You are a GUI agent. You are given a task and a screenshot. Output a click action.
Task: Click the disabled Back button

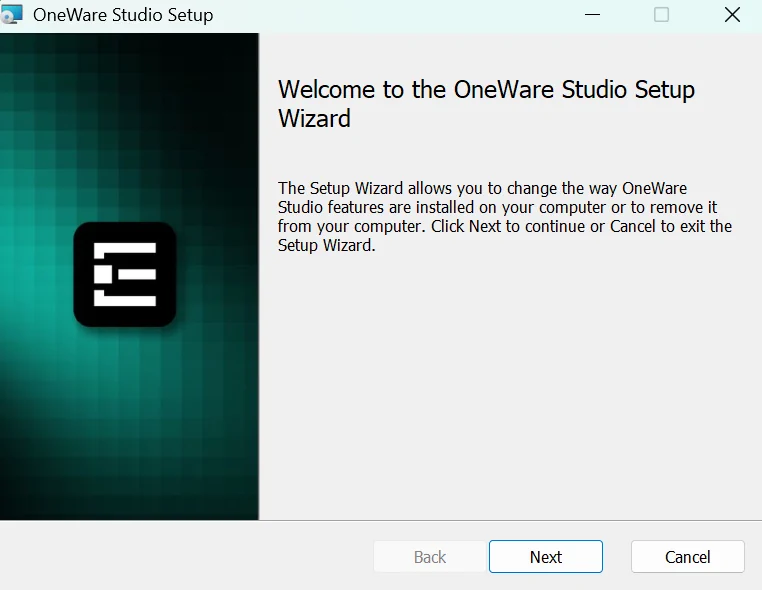430,557
